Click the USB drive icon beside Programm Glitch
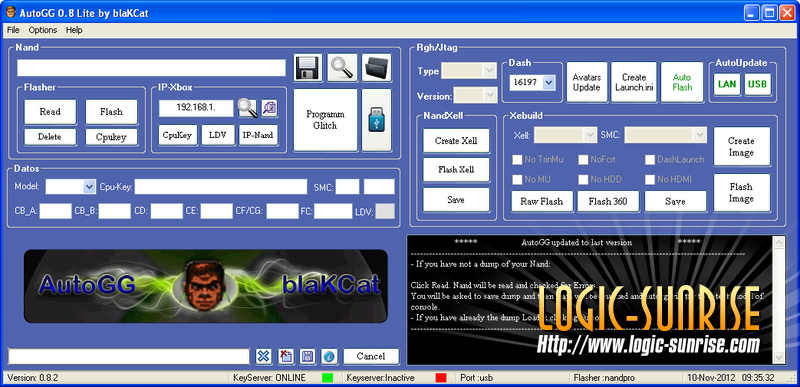 click(377, 120)
